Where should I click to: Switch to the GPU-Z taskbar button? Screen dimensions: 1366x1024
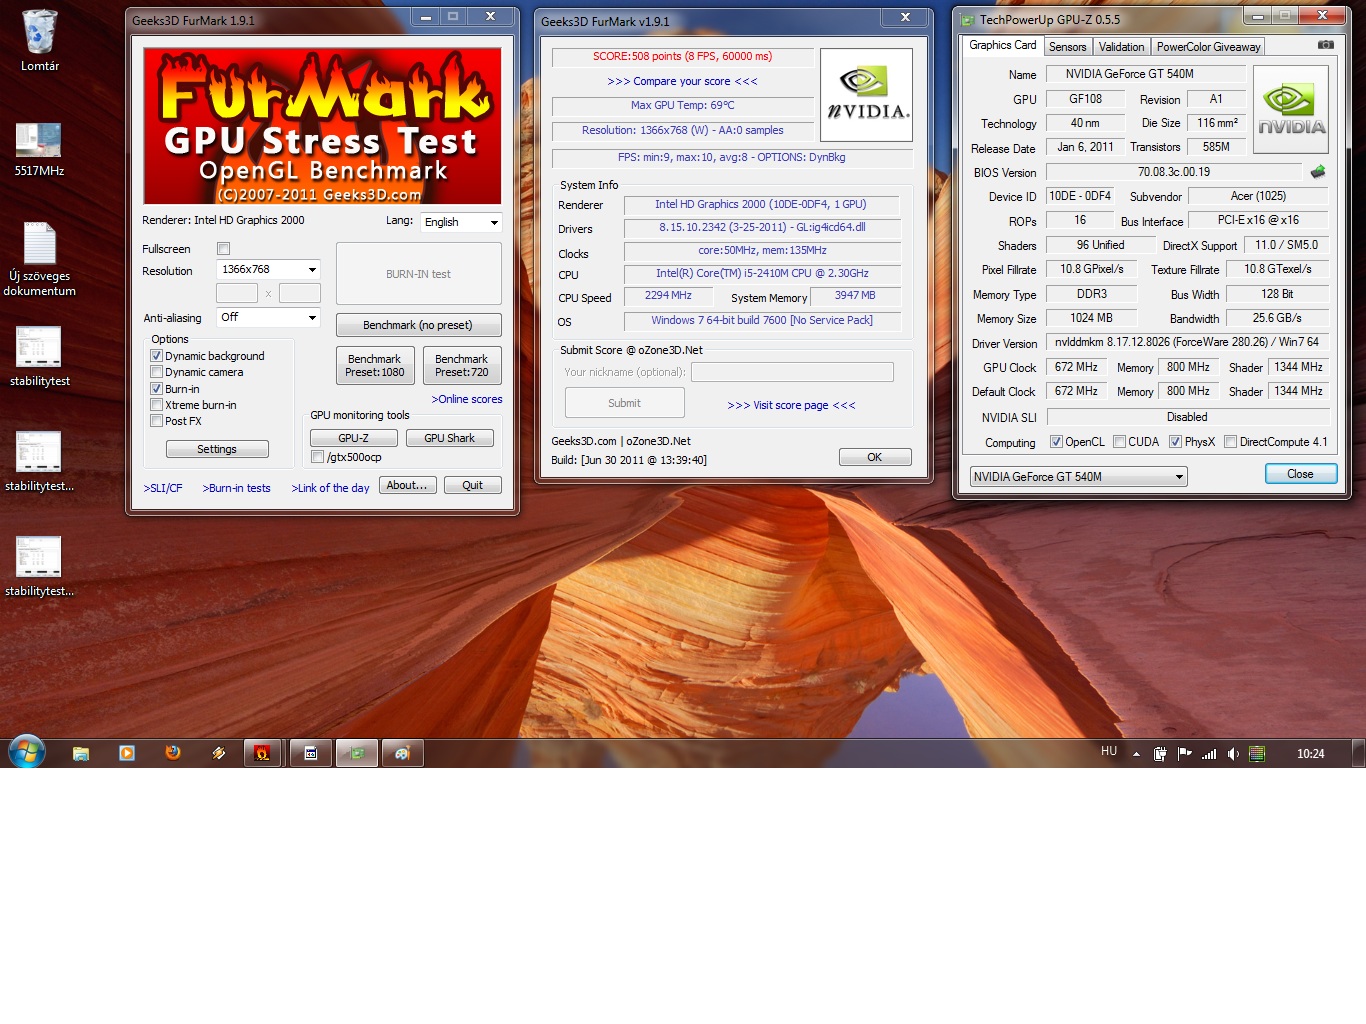pos(357,753)
